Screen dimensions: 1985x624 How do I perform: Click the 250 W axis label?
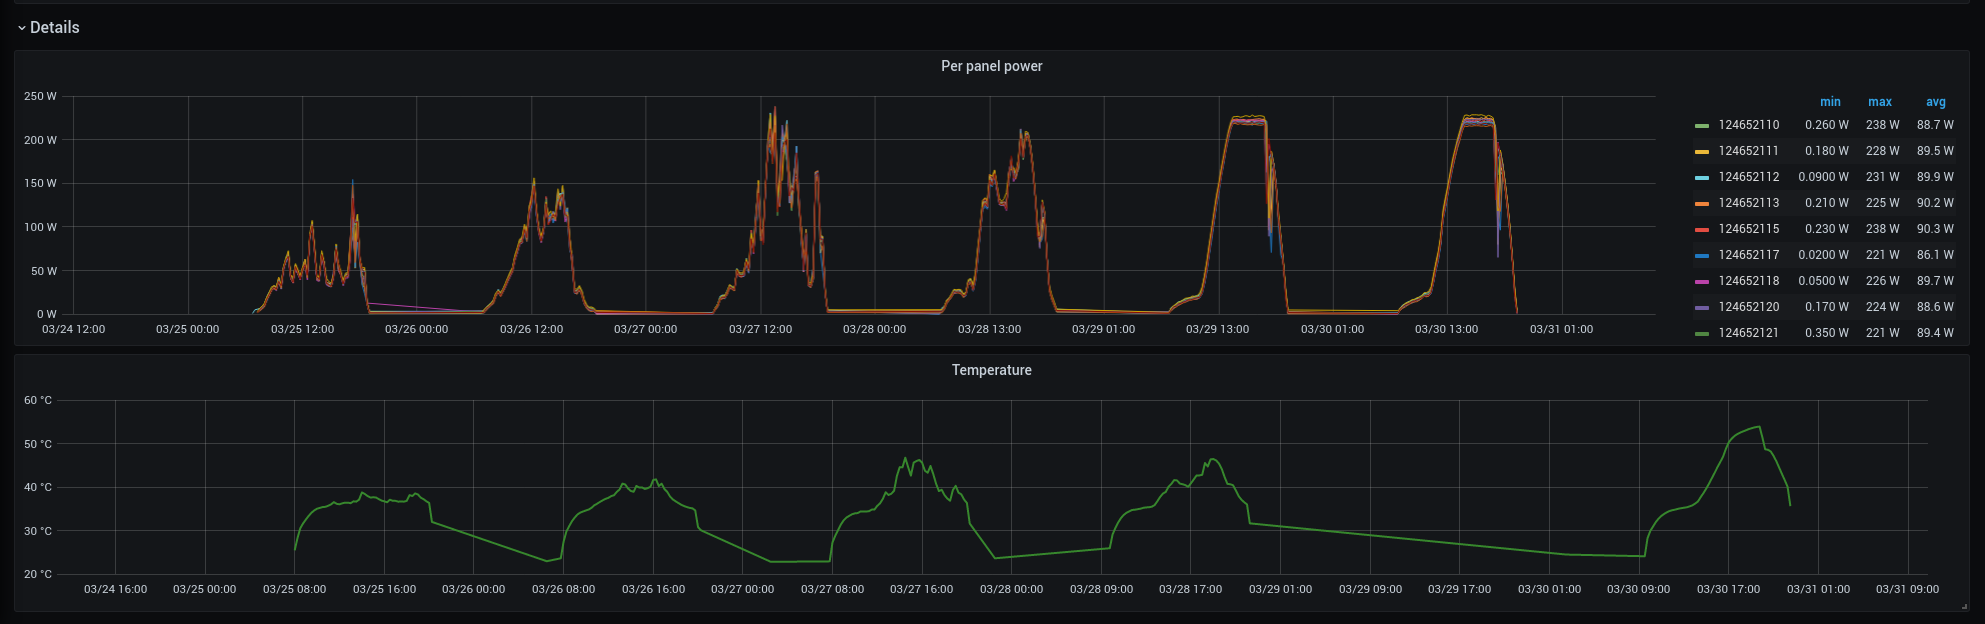[40, 96]
